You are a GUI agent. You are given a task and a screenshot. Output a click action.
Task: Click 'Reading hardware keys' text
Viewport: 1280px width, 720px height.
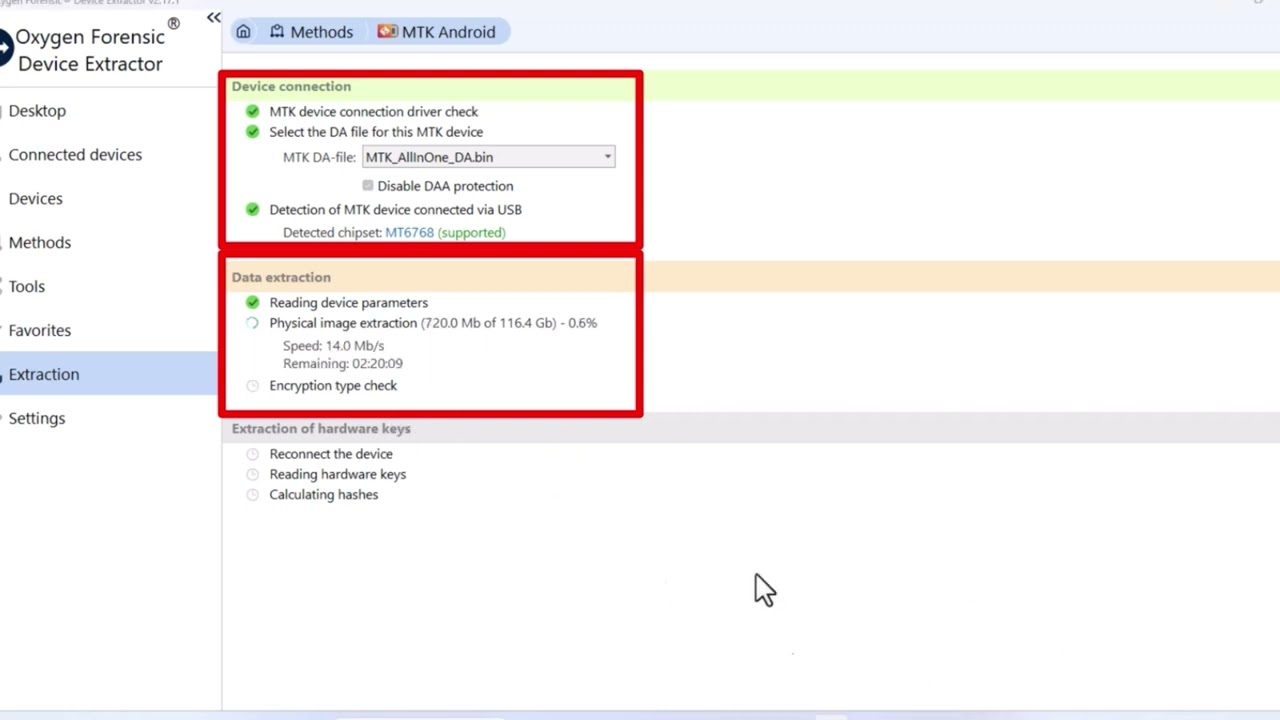338,474
